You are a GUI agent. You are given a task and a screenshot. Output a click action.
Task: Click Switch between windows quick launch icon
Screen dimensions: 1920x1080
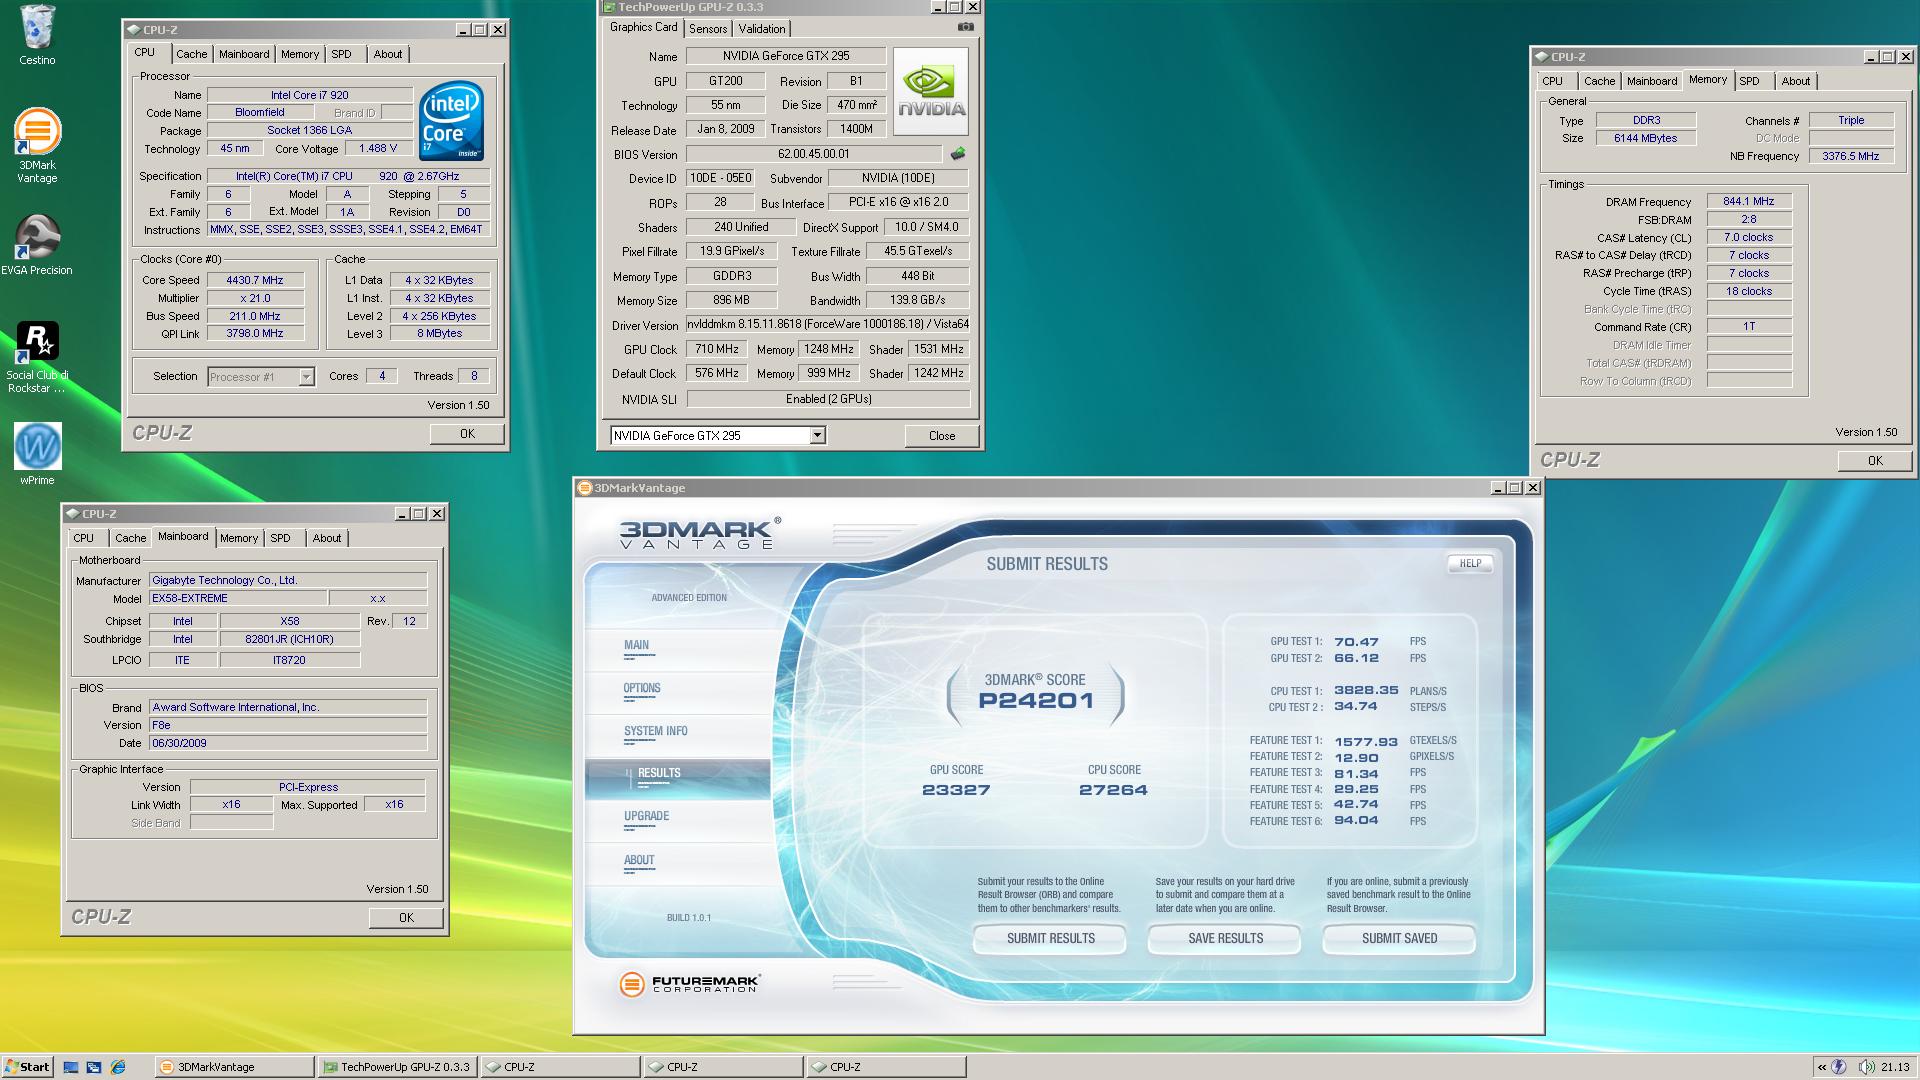[x=94, y=1067]
